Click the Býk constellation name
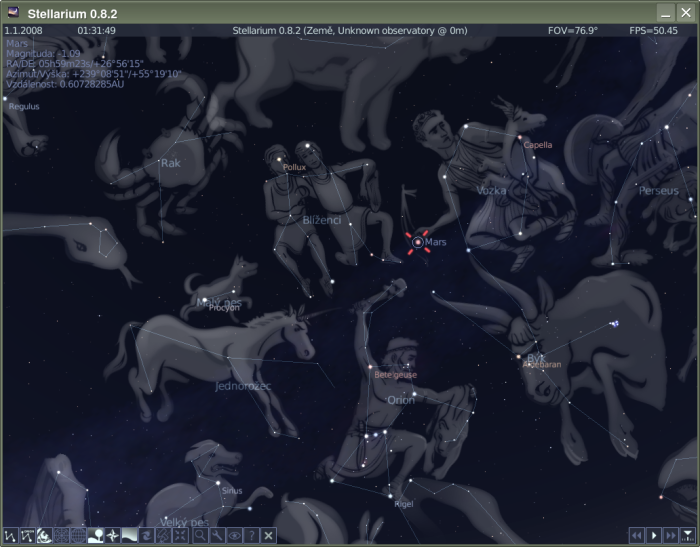 click(536, 358)
